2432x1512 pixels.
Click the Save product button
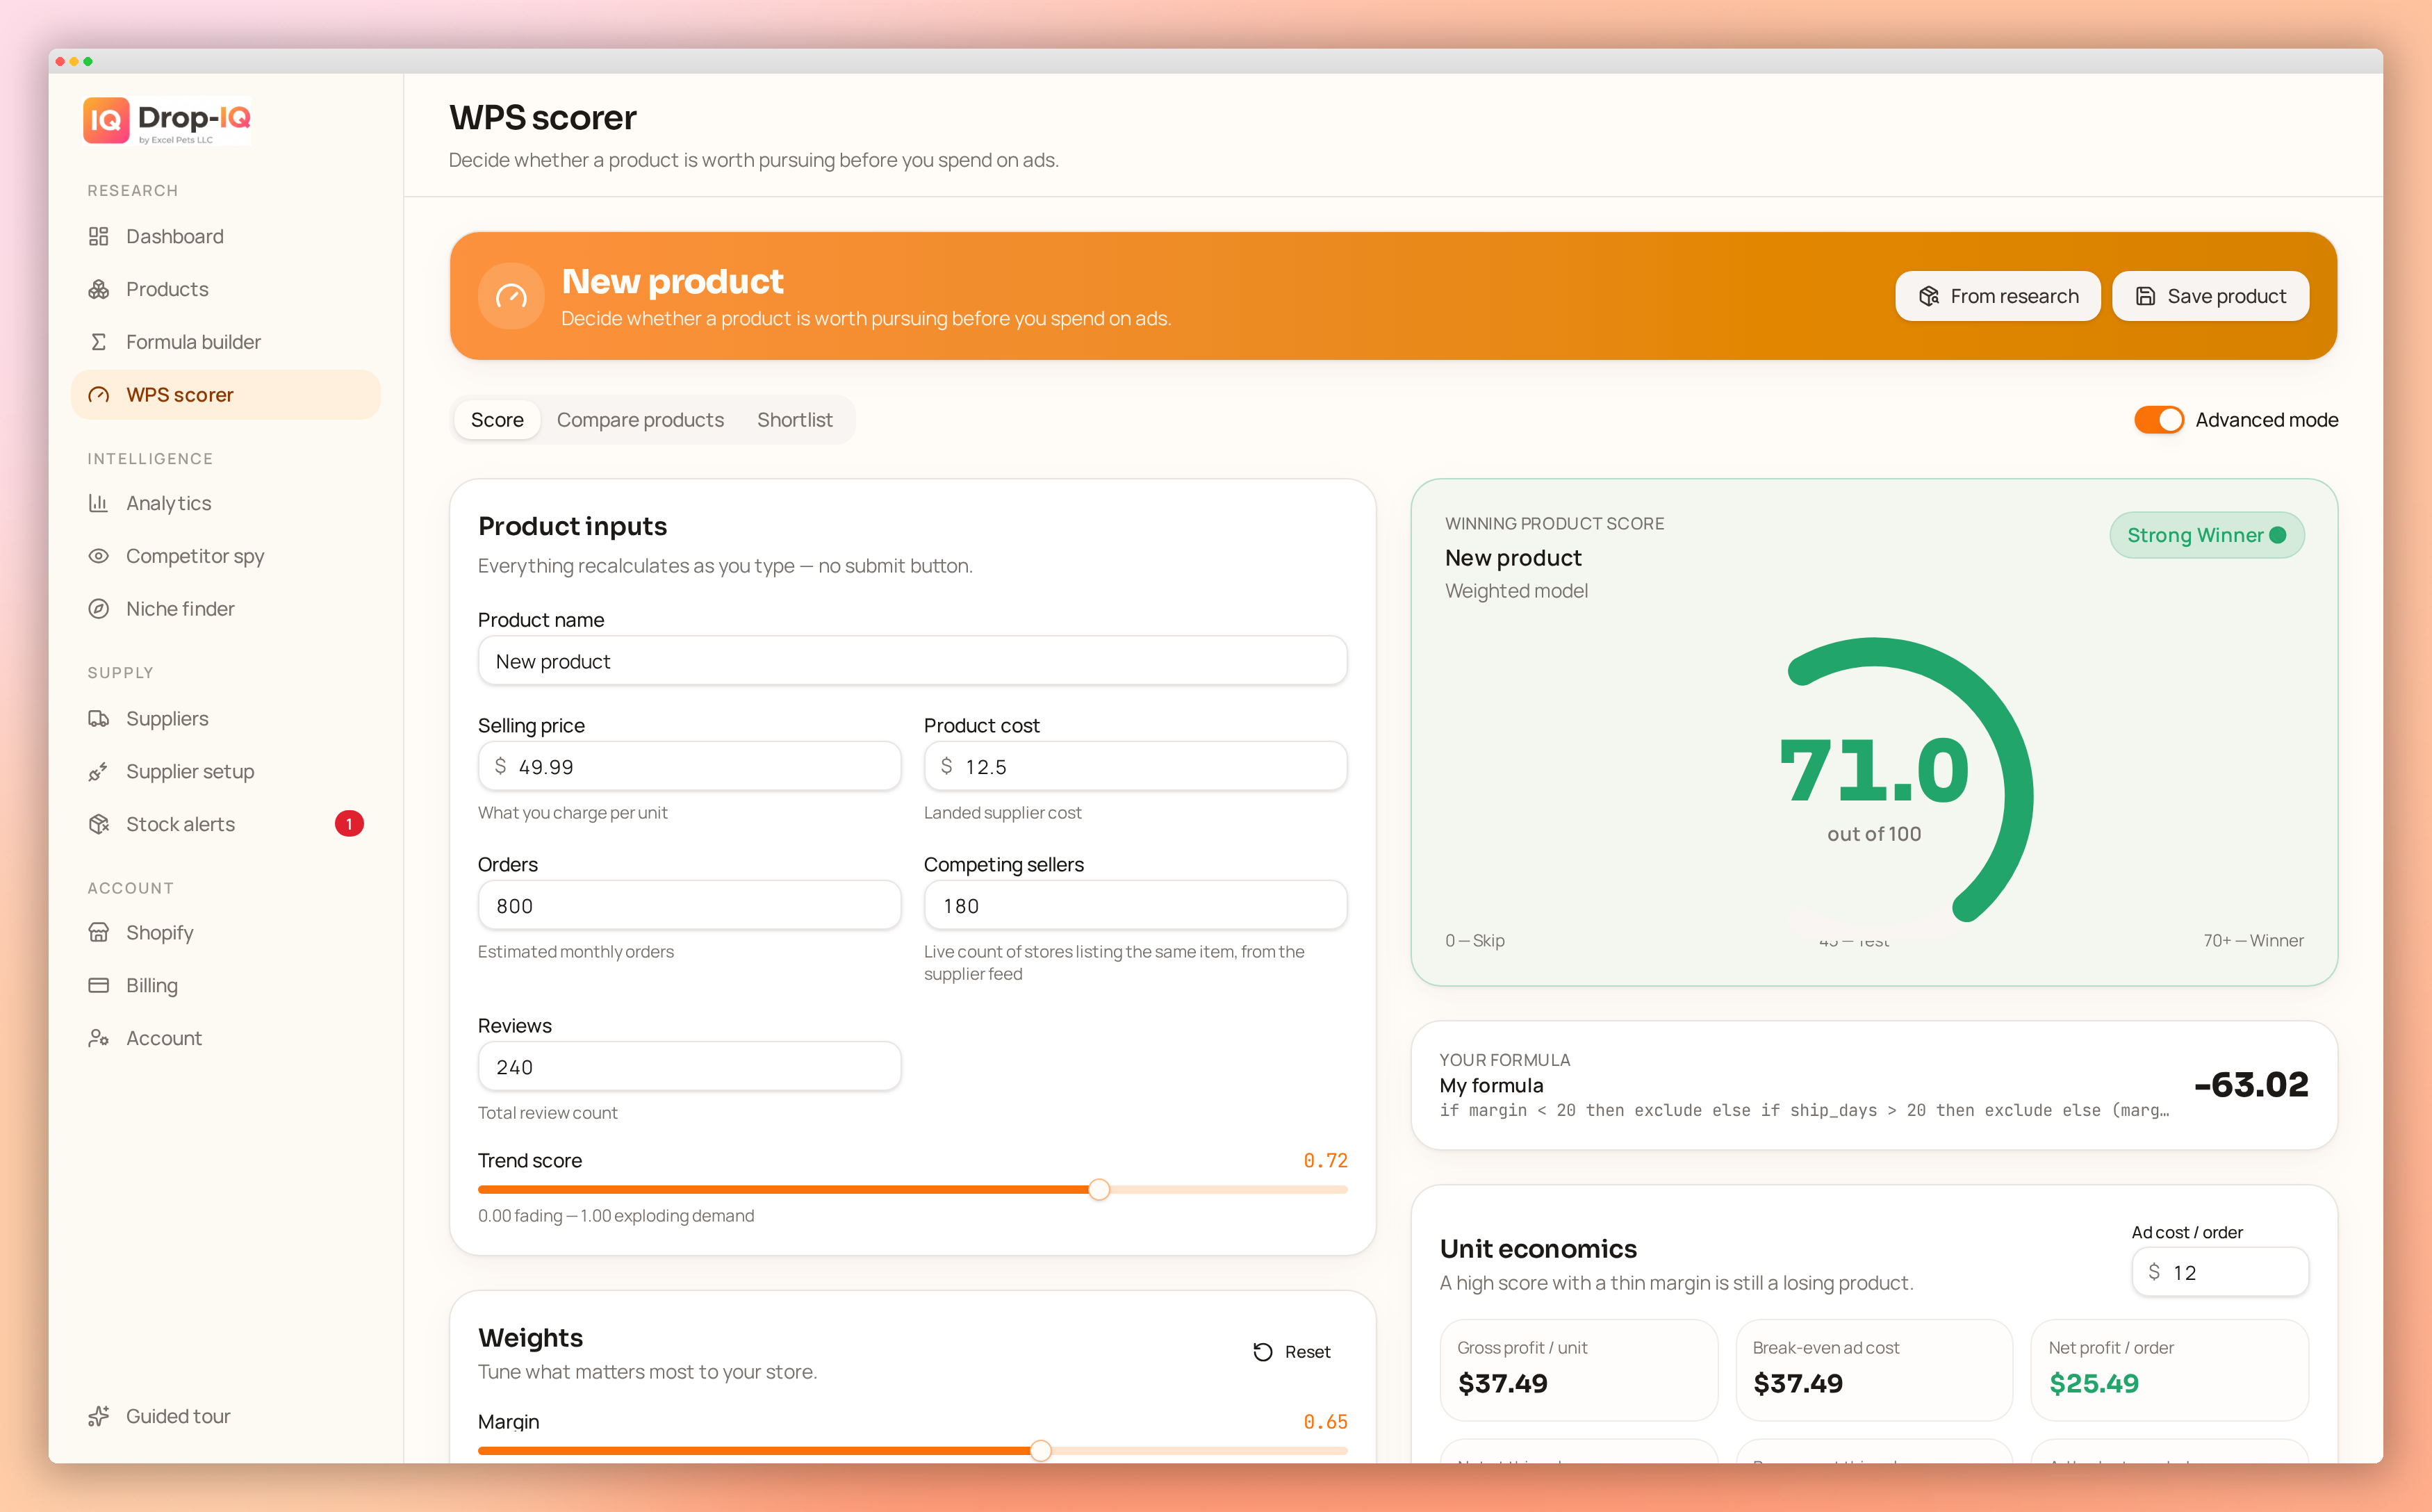[2210, 296]
